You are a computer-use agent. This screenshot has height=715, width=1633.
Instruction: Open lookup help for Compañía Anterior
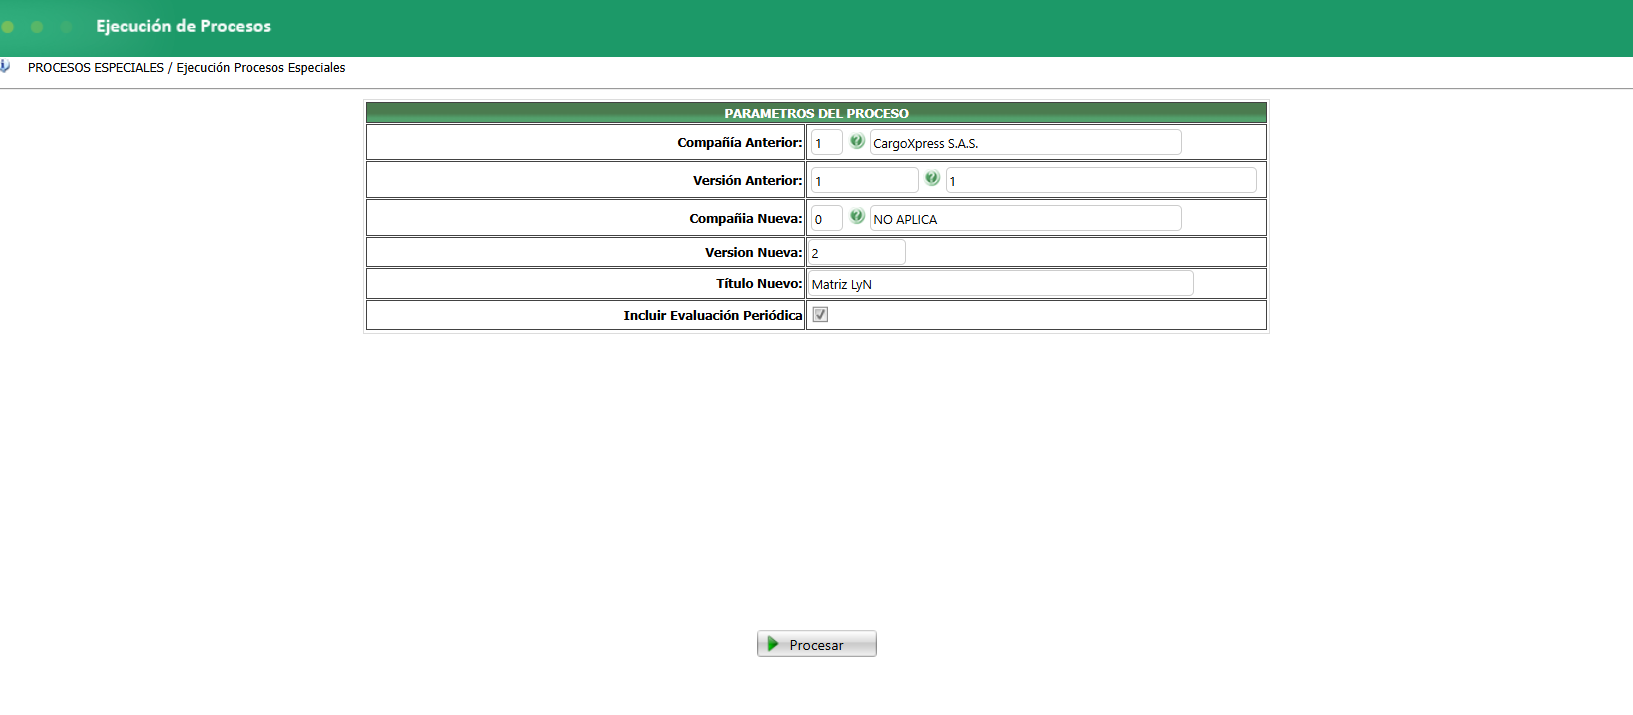click(857, 141)
